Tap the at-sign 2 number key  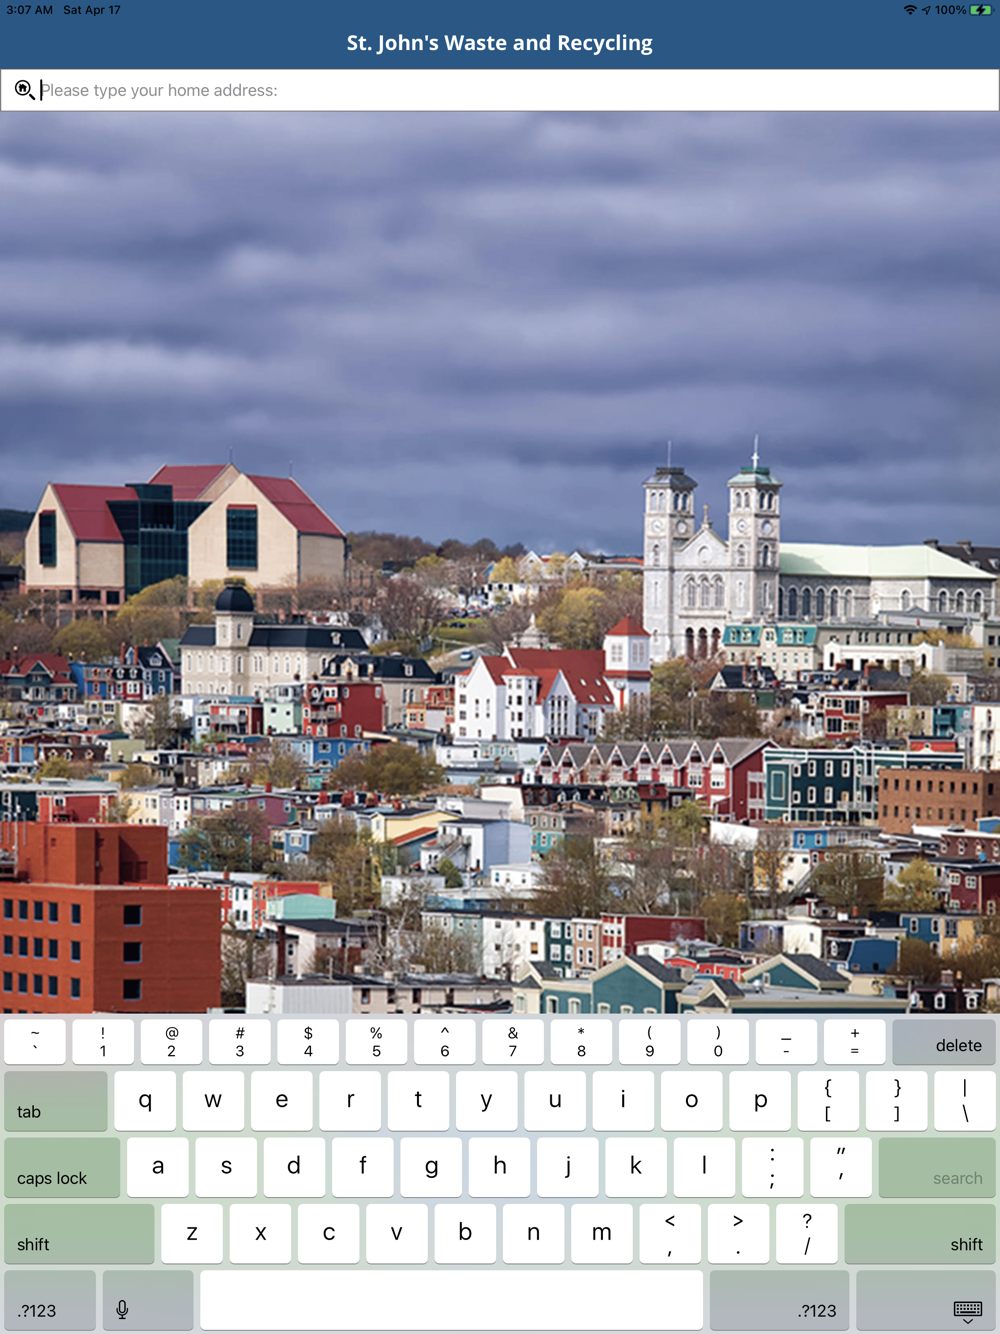tap(171, 1042)
